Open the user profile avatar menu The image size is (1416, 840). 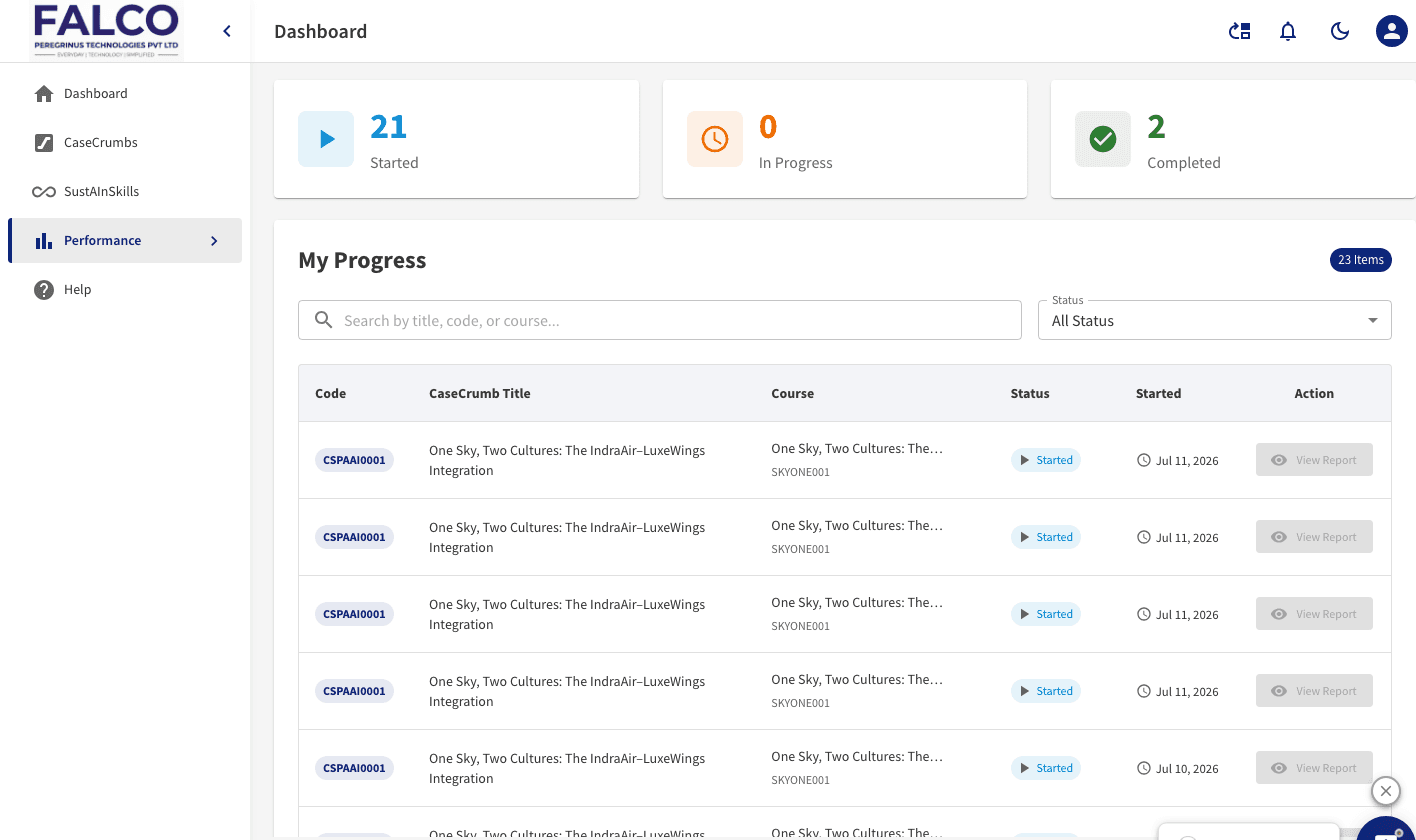1392,31
